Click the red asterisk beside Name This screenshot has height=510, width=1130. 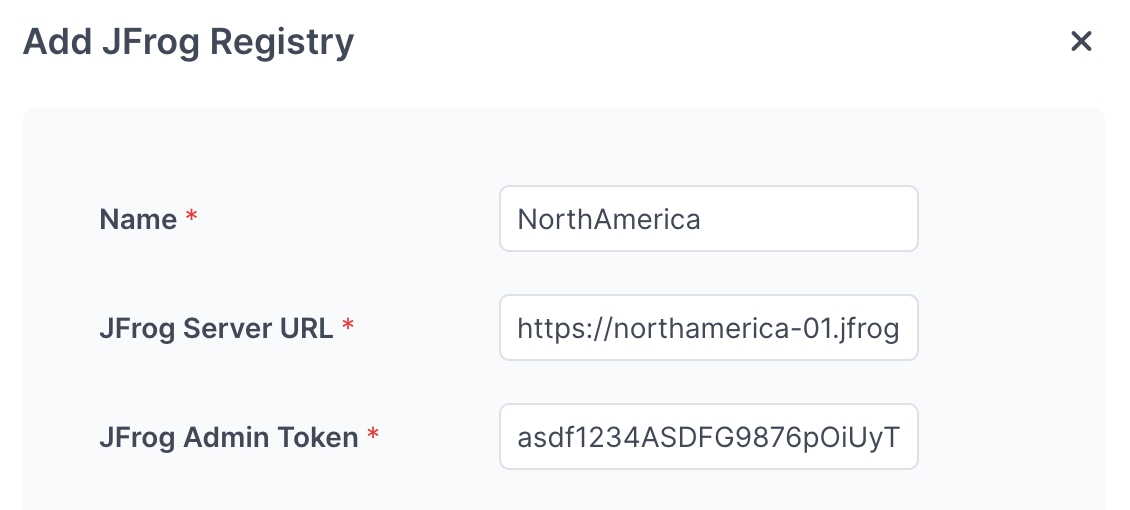coord(192,218)
